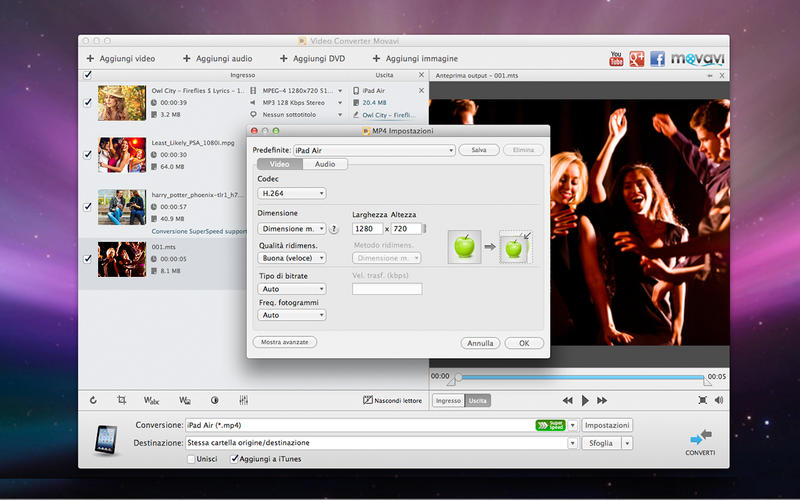800x500 pixels.
Task: Open the Conversione format dropdown arrow
Action: (572, 425)
